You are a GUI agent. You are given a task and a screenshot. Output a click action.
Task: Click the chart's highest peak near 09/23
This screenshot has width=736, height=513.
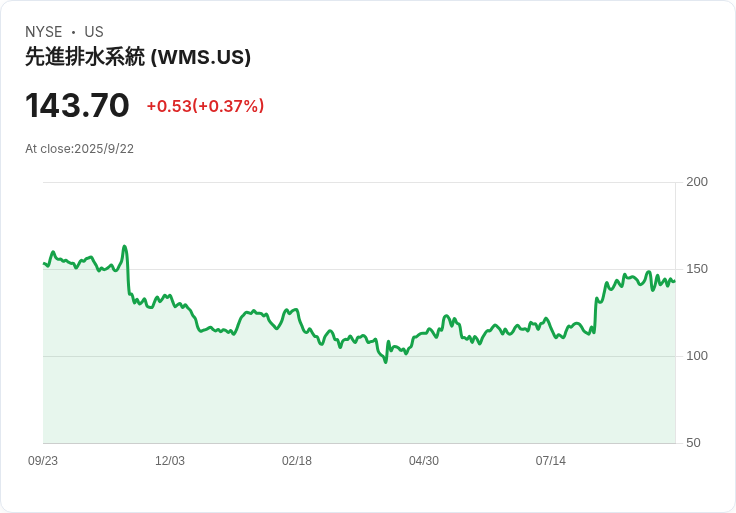click(124, 246)
